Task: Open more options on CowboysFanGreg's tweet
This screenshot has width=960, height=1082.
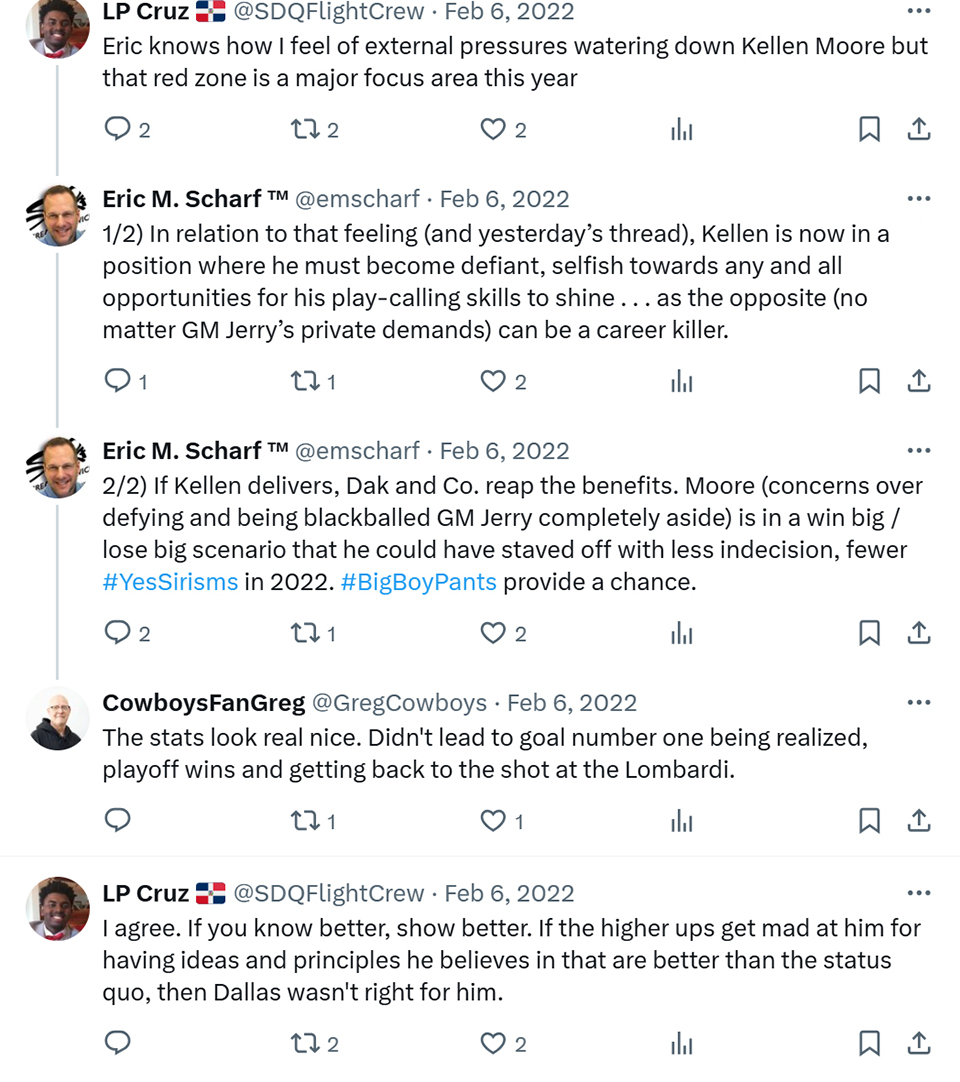Action: tap(919, 702)
